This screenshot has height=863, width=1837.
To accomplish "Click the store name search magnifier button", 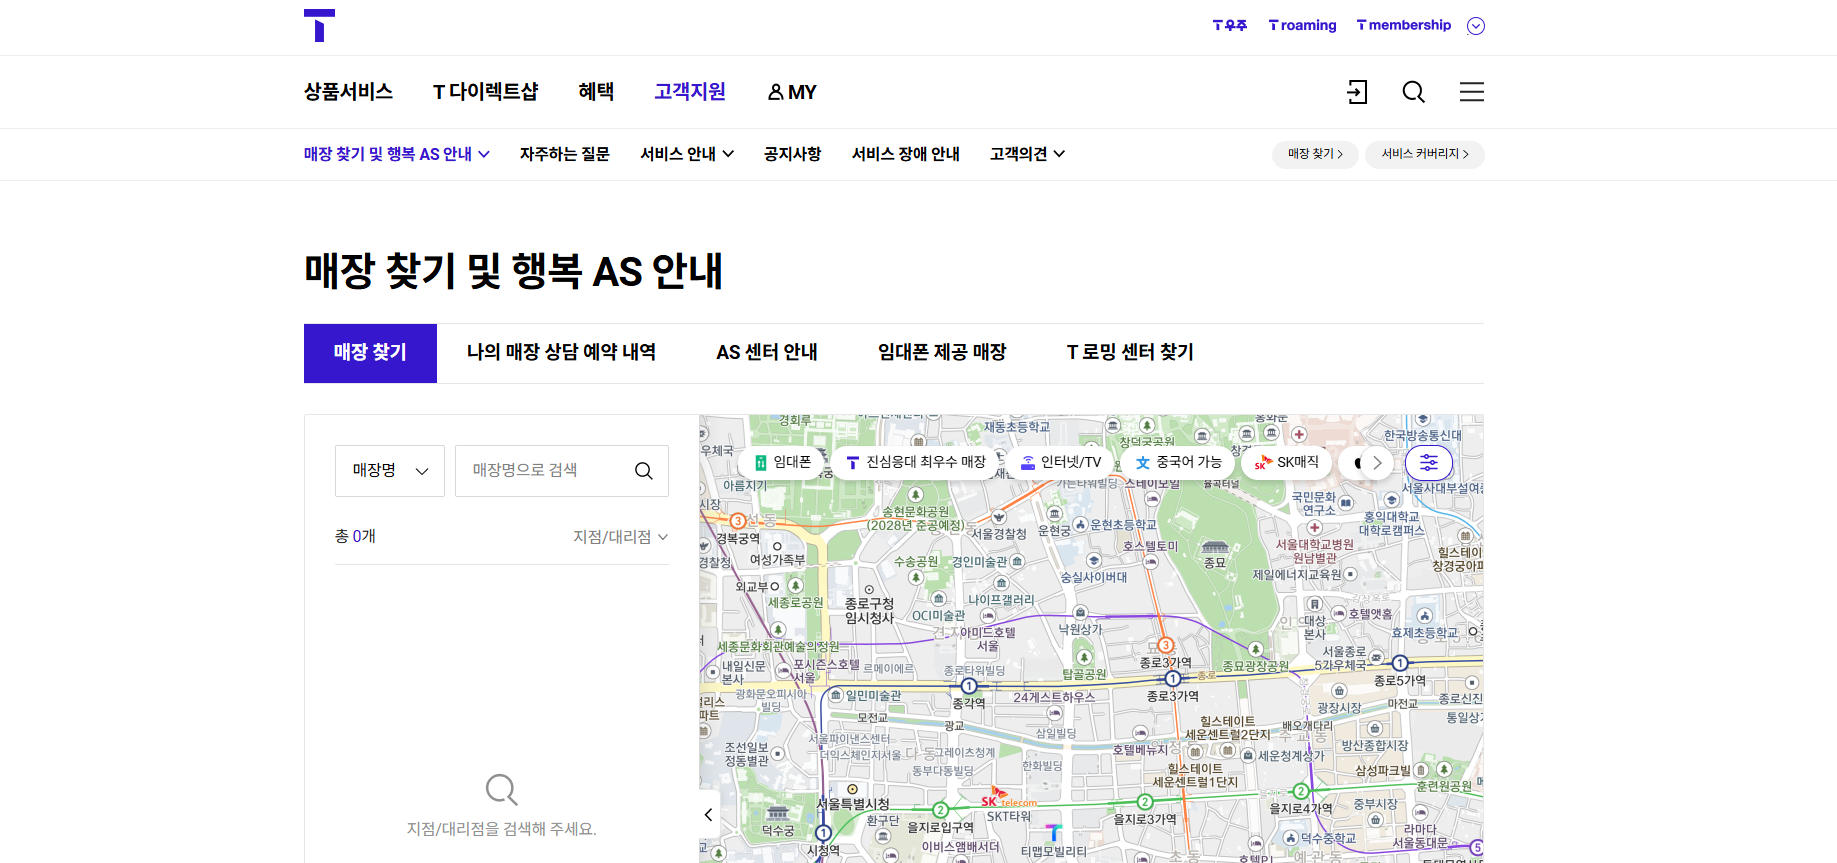I will tap(644, 471).
